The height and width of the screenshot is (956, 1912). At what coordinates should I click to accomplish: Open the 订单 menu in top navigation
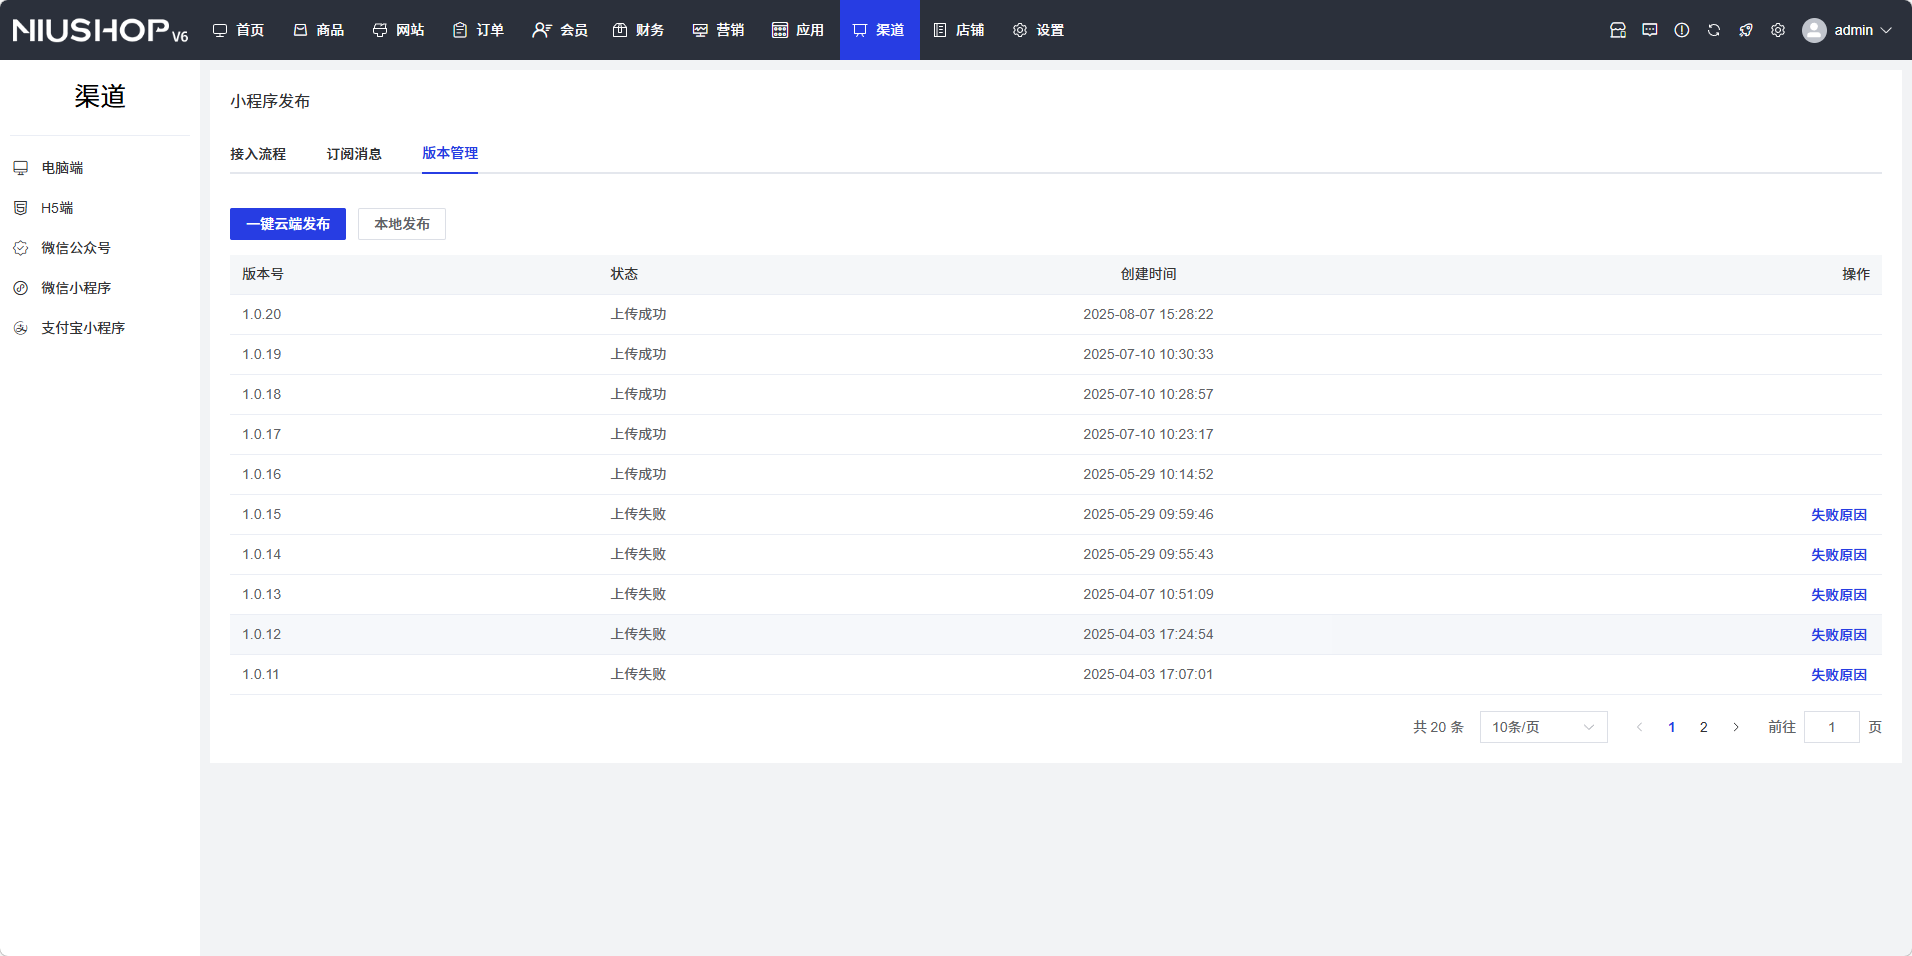point(478,30)
